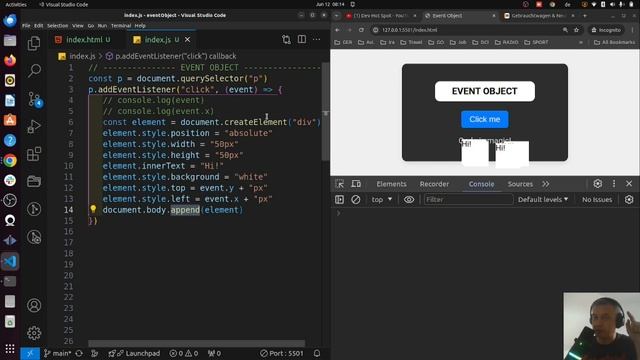Synchronize changes in the status bar
The height and width of the screenshot is (360, 640).
coord(79,353)
